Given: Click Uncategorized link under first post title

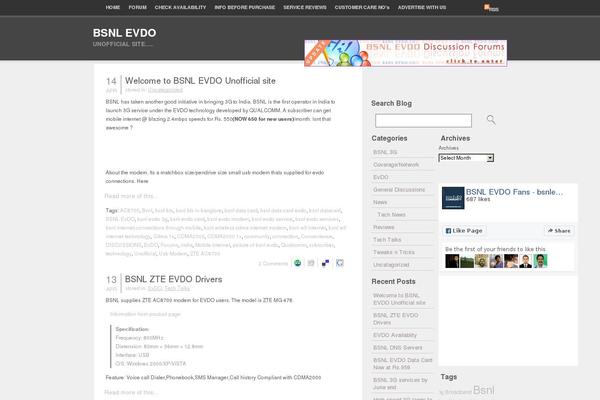Looking at the screenshot, I should 165,90.
